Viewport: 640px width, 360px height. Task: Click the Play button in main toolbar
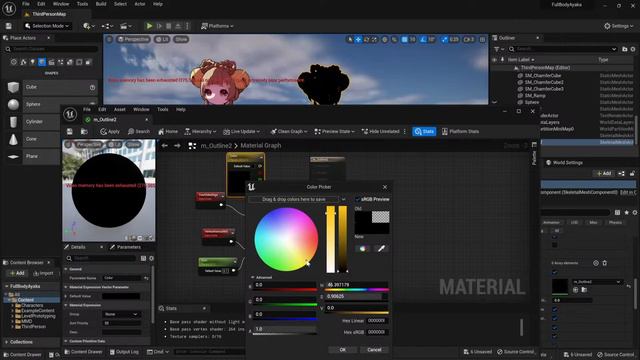click(x=149, y=26)
